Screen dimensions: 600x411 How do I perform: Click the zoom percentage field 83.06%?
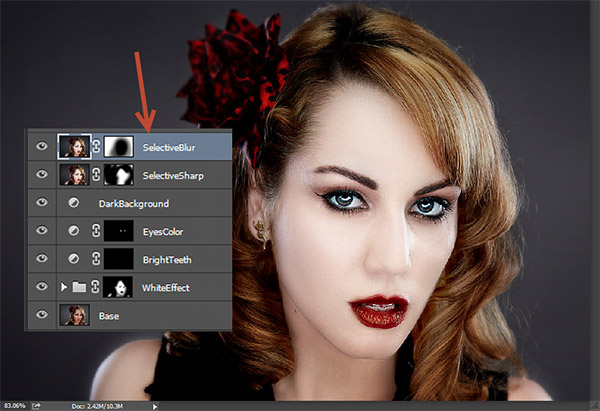14,406
